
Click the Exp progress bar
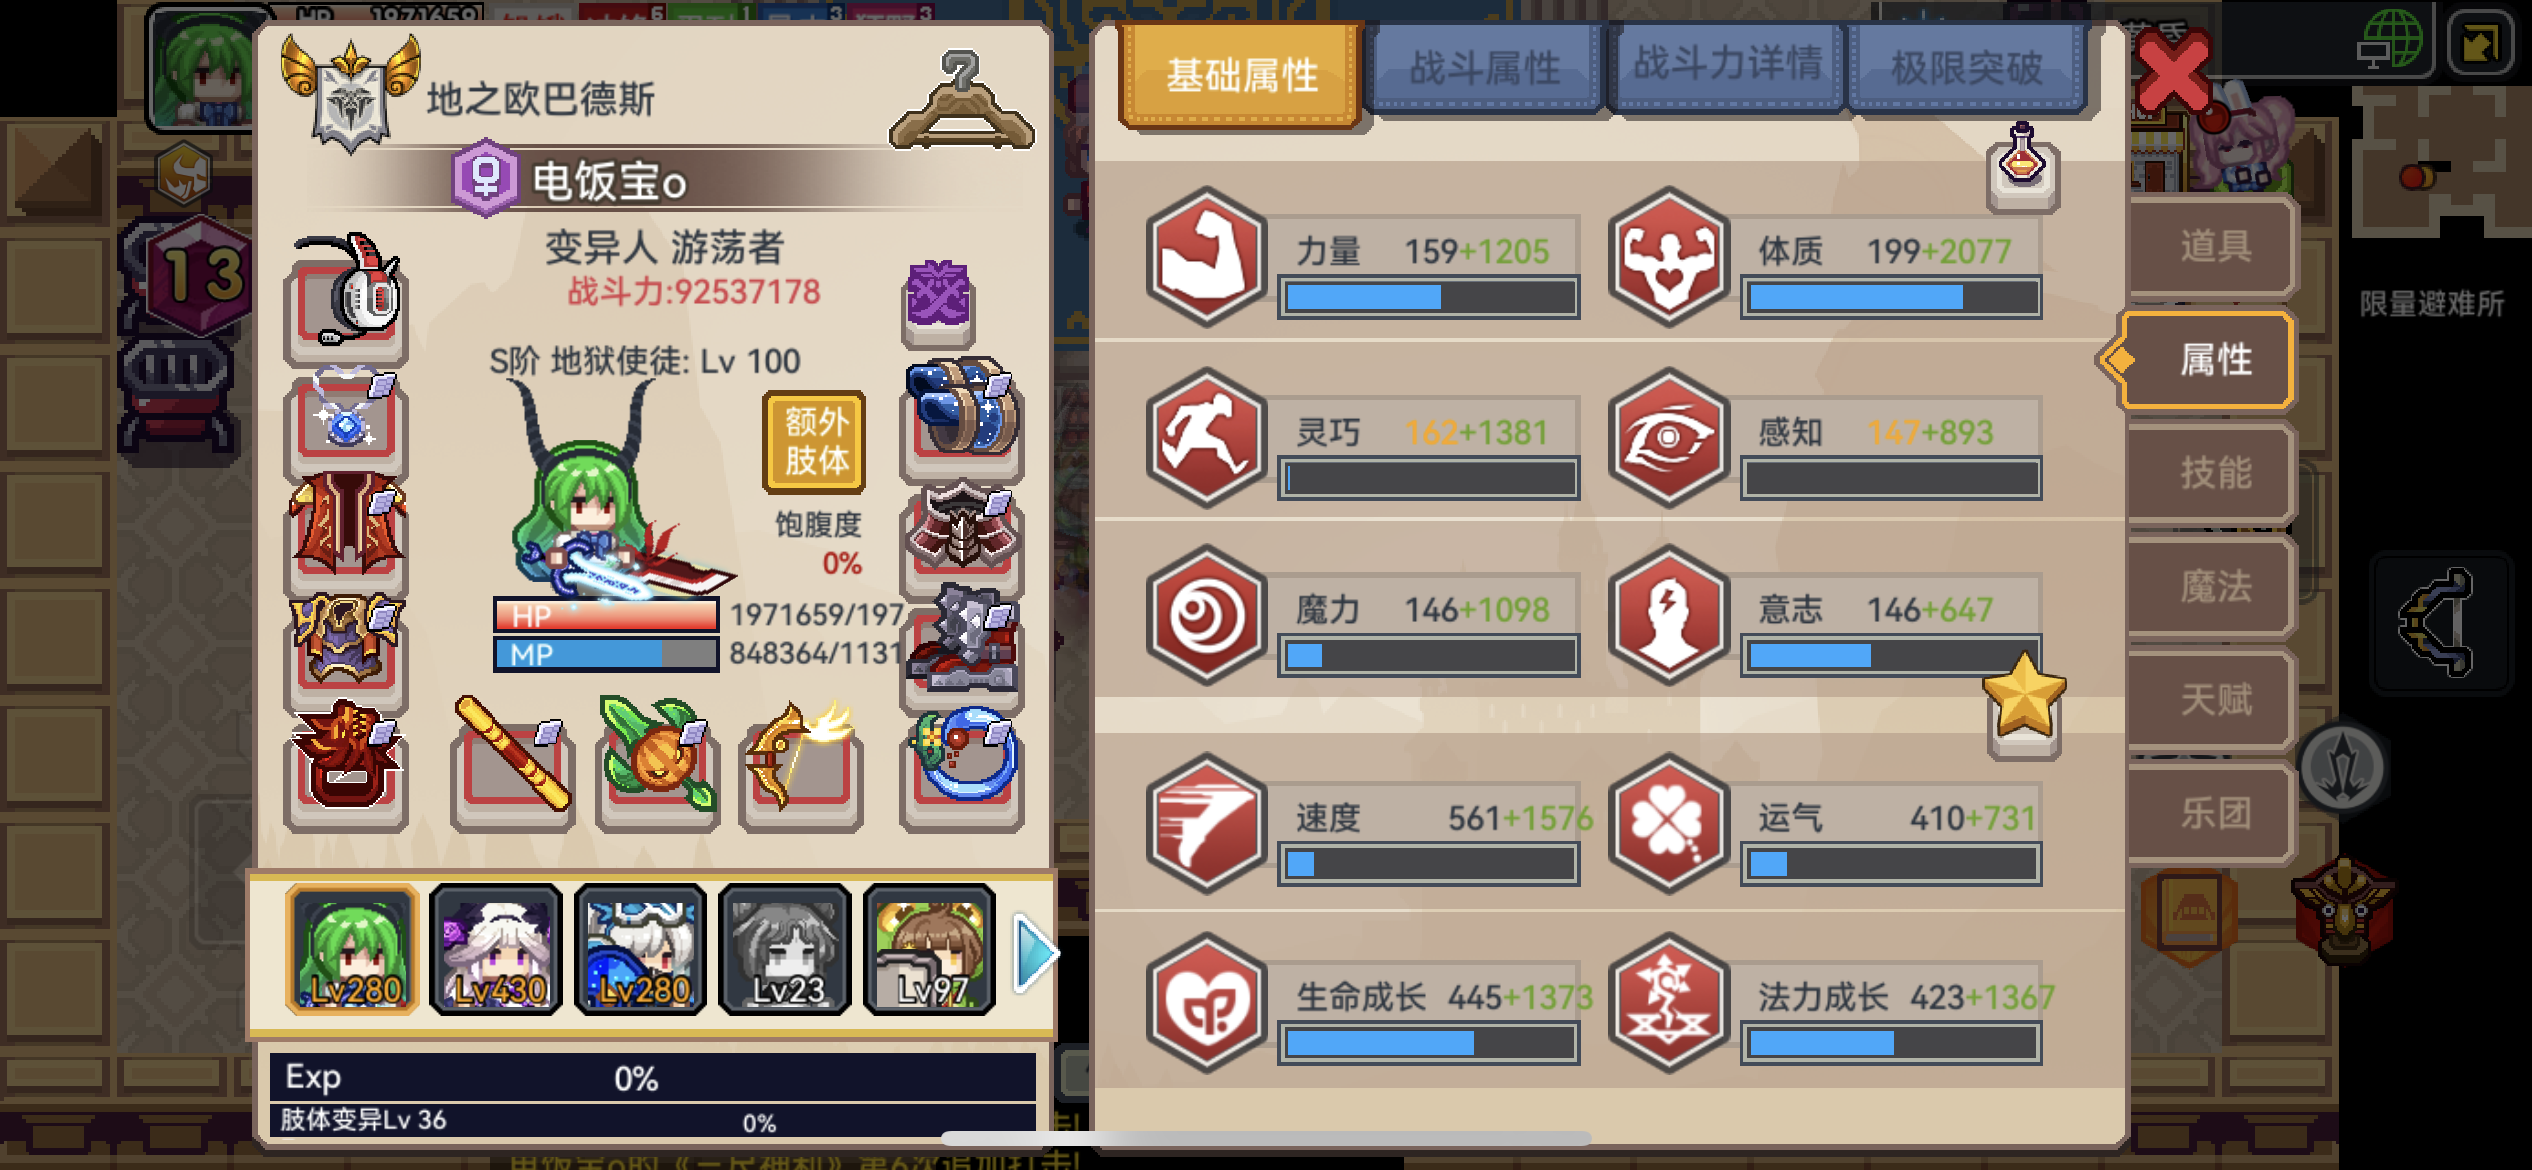click(652, 1077)
